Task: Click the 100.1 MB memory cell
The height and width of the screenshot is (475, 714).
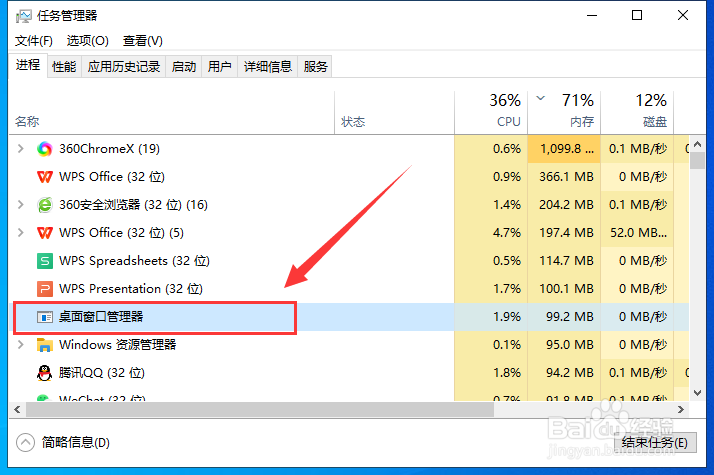Action: [564, 289]
